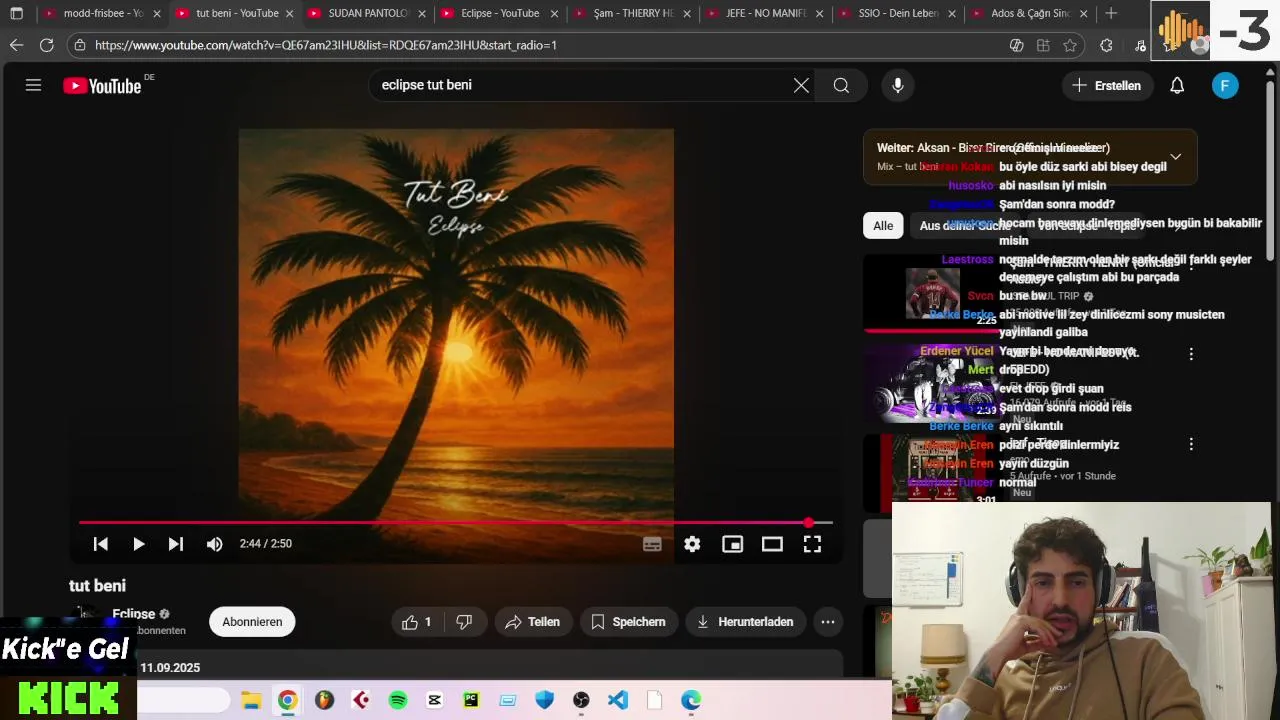
Task: Clear the search box with the X
Action: pyautogui.click(x=801, y=85)
